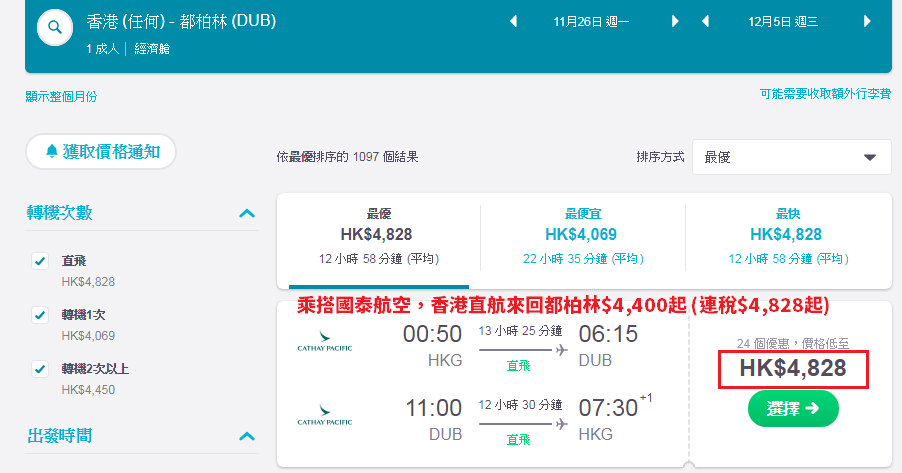Screen dimensions: 902x473
Task: Click the Cathay Pacific logo on return flight
Action: point(324,415)
